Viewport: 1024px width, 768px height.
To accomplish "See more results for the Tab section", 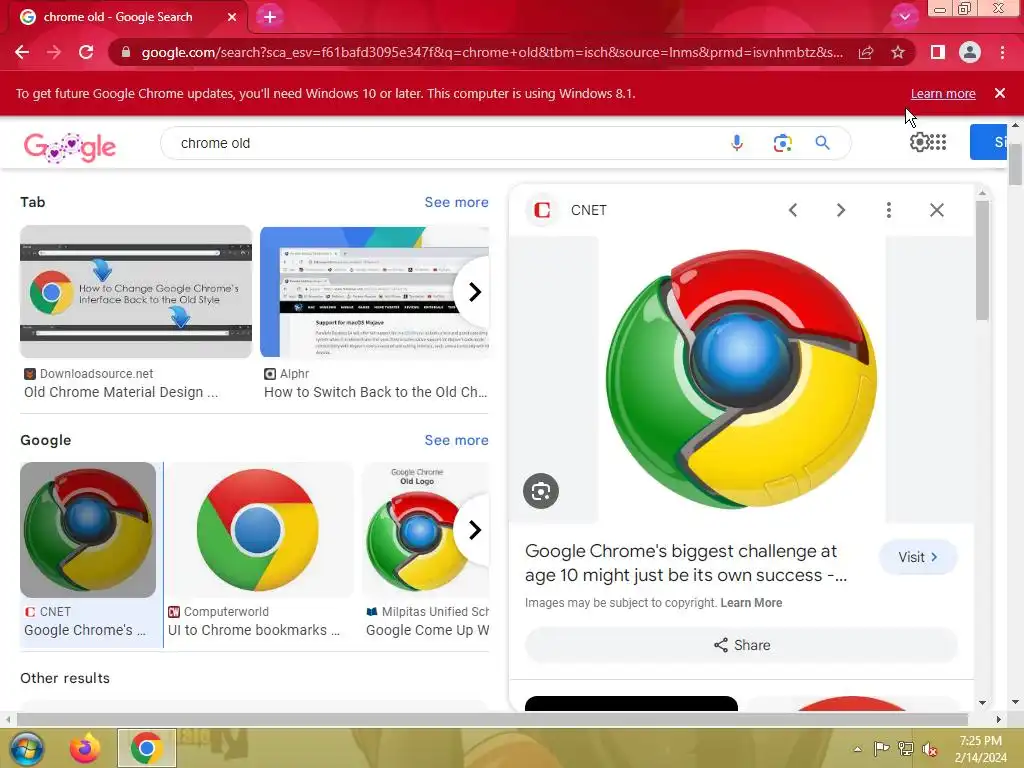I will tap(456, 202).
